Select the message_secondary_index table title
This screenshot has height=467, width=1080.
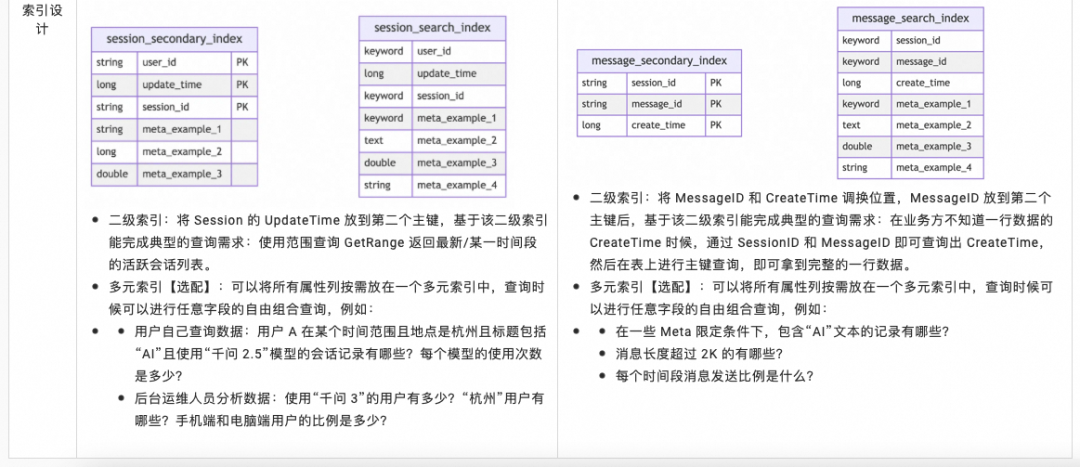(x=659, y=61)
